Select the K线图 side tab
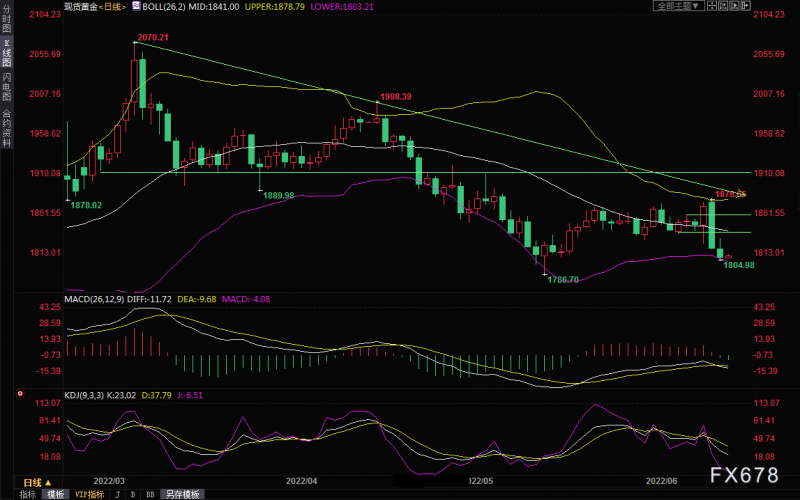 pos(7,53)
